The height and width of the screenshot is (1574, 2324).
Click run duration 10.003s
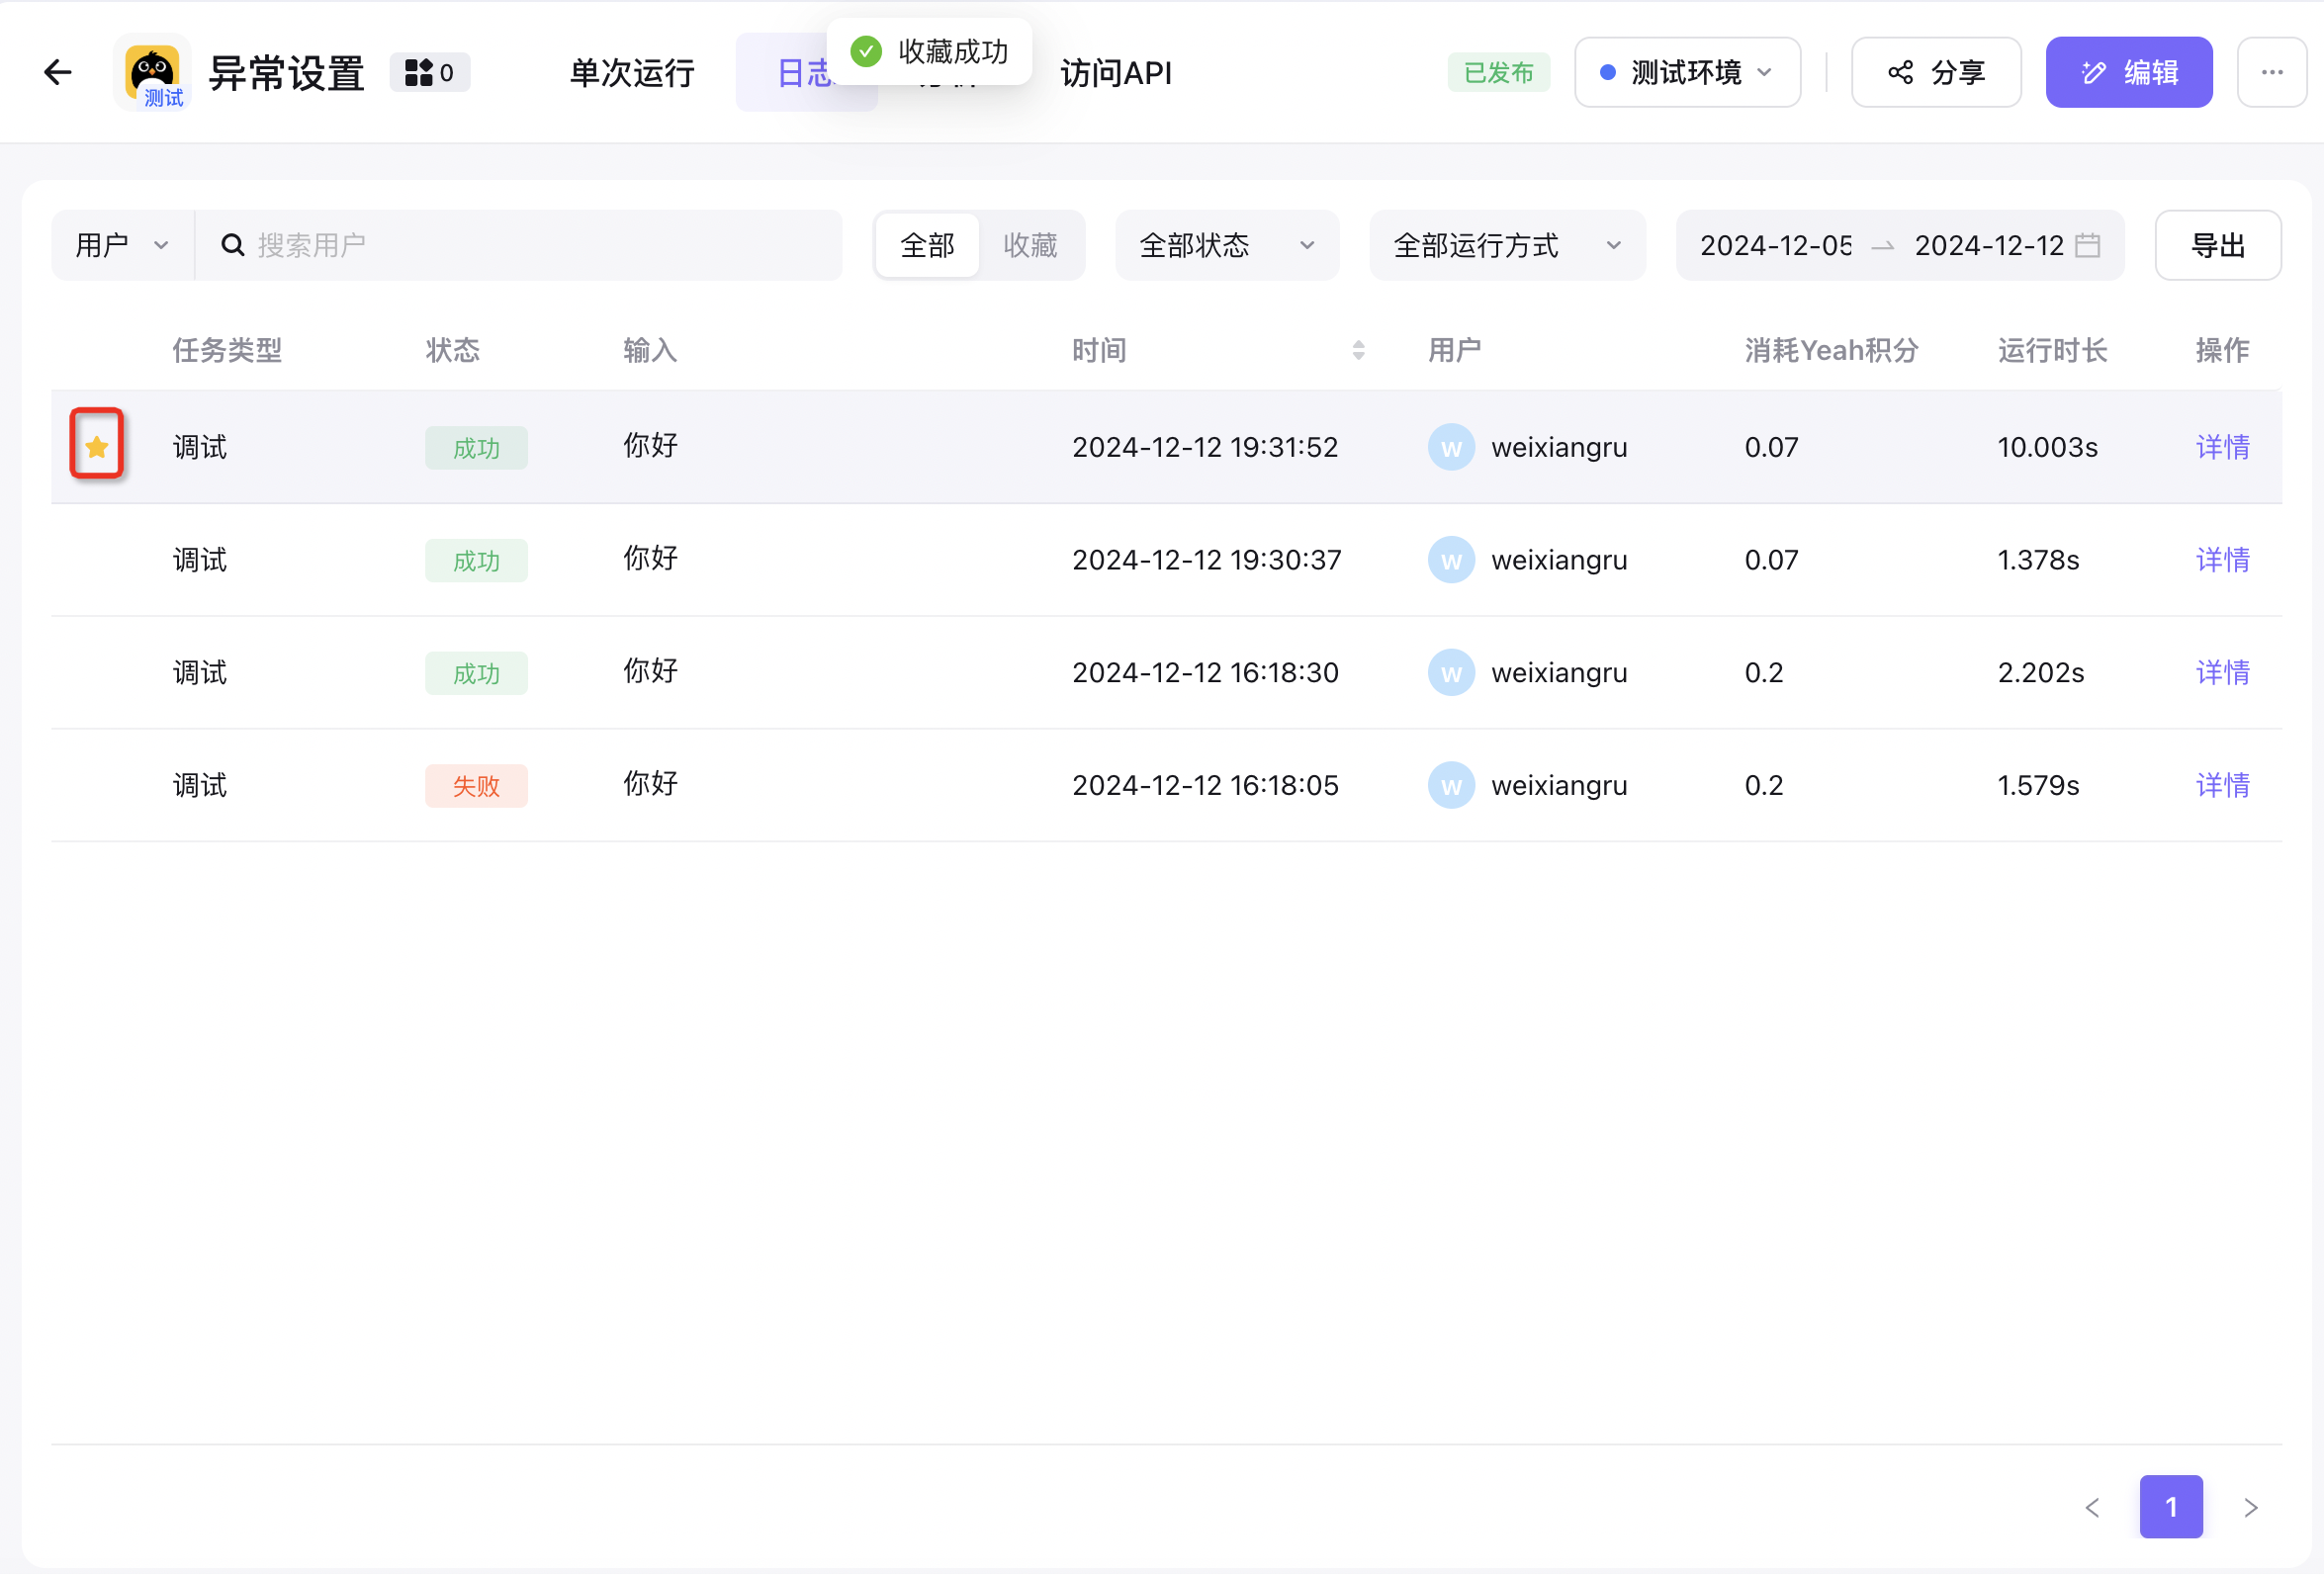coord(2047,447)
